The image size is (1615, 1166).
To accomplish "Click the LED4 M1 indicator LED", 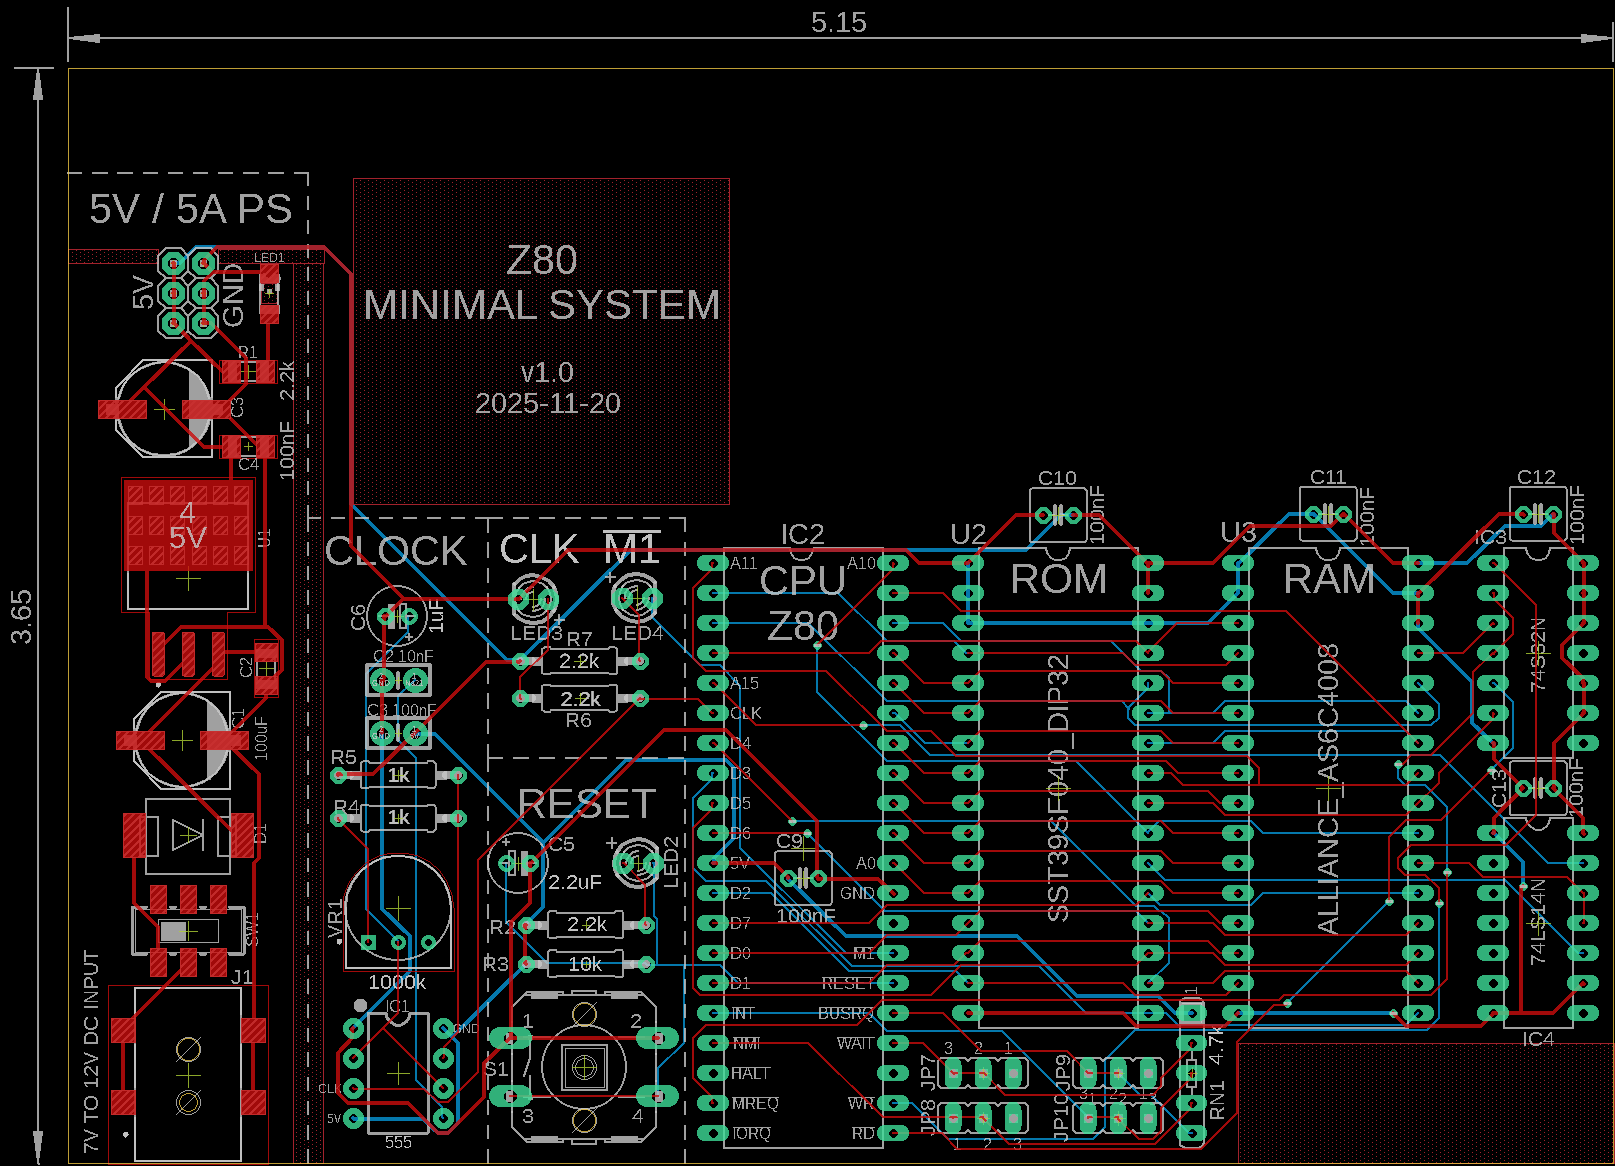I will [x=636, y=599].
